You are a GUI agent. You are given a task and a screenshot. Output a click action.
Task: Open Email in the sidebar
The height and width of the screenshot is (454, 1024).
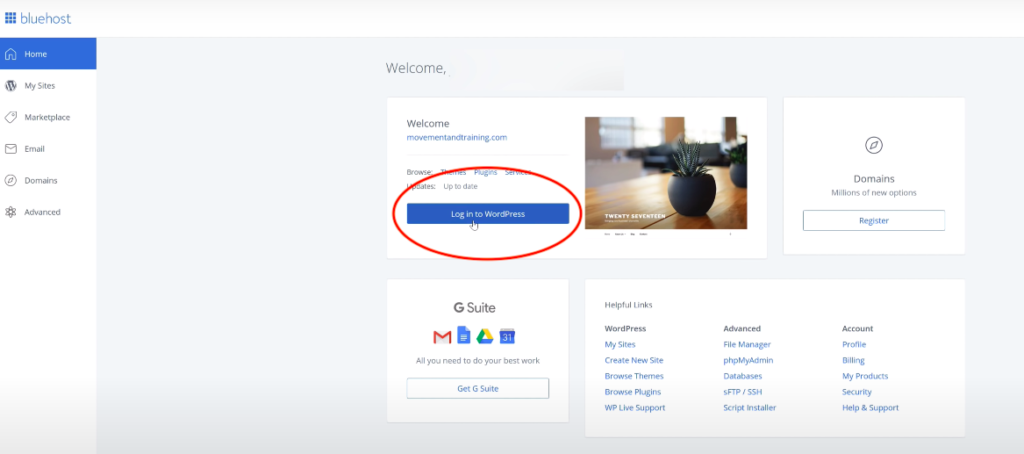(x=48, y=149)
